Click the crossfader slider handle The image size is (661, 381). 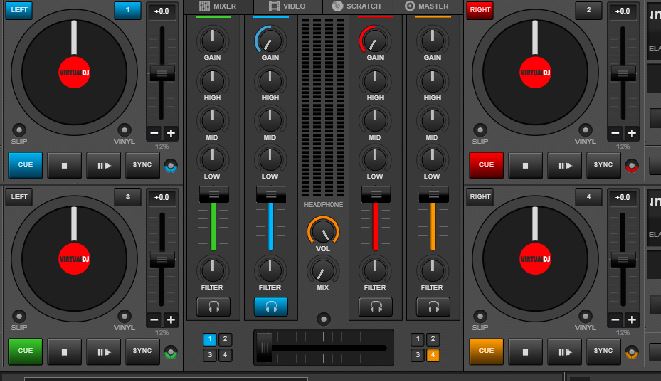point(264,347)
